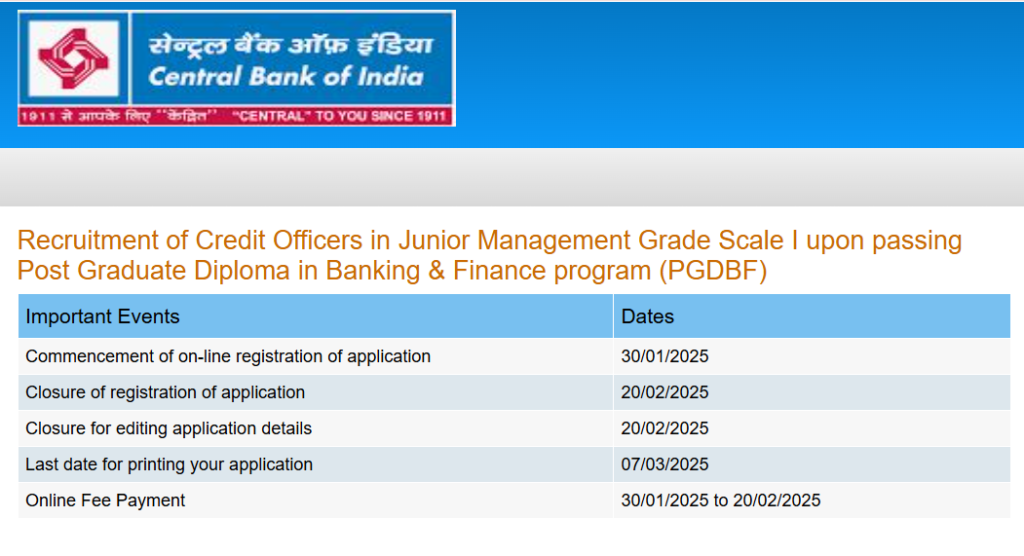Click the recruitment of Credit Officers heading
1024x556 pixels.
click(489, 255)
